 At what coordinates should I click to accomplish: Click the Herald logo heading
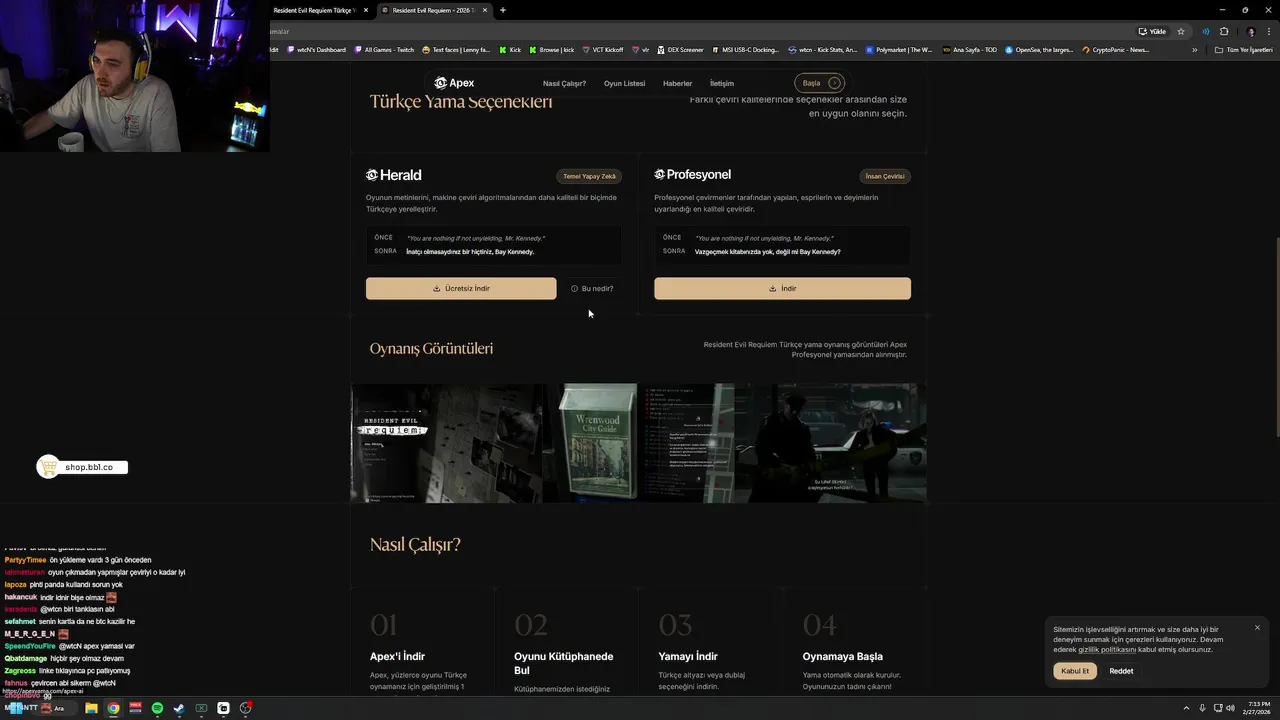click(394, 175)
